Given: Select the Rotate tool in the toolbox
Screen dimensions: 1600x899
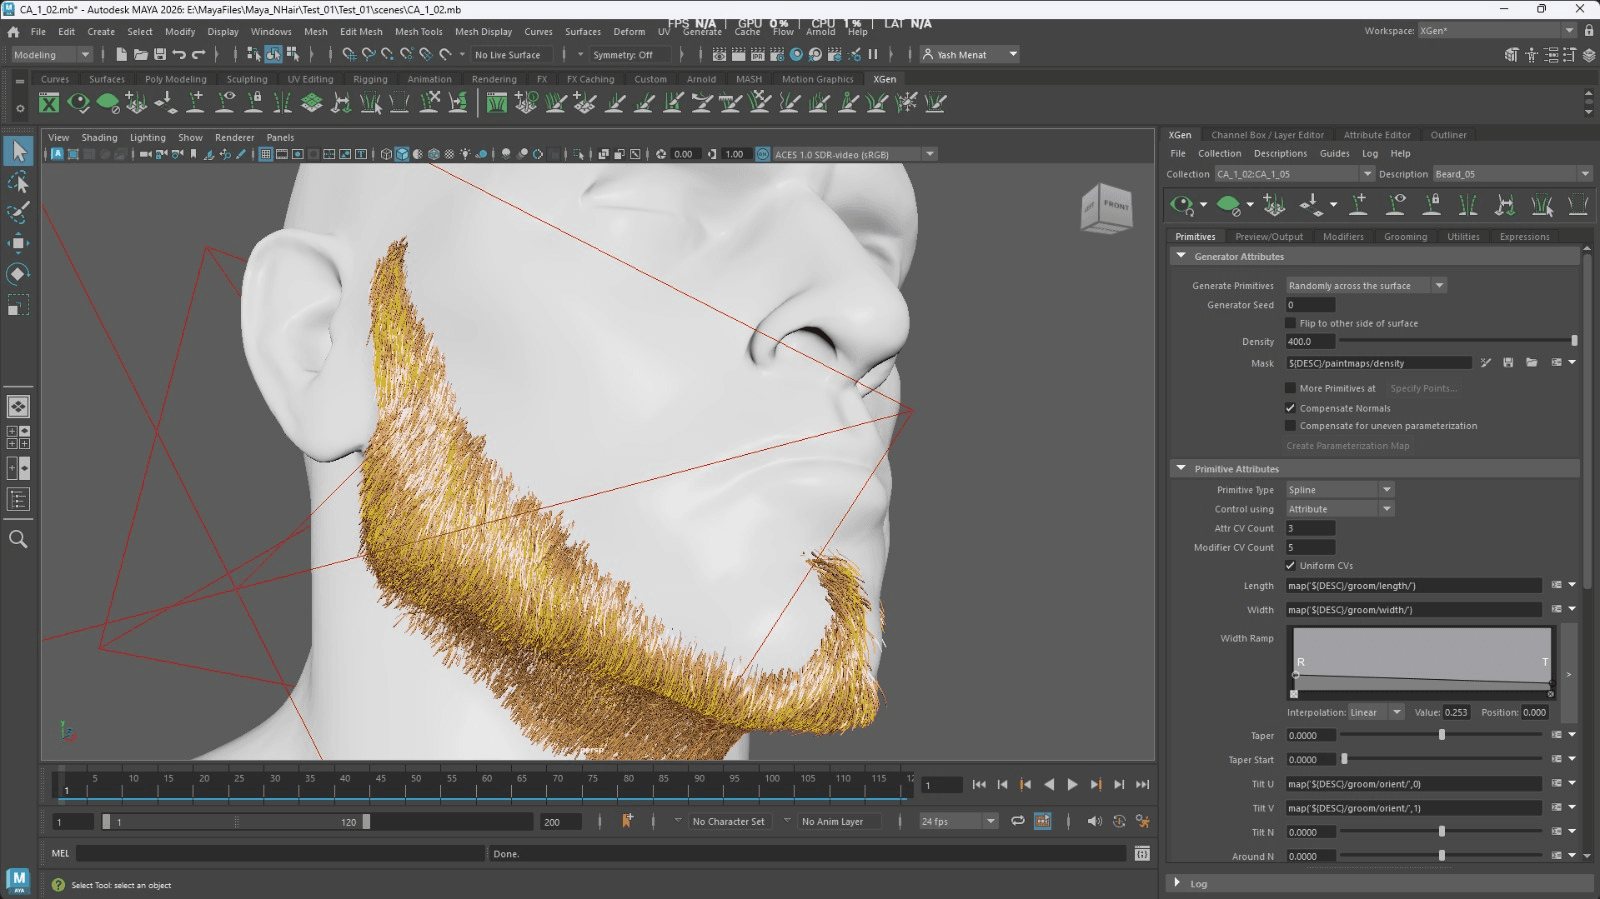Looking at the screenshot, I should [18, 274].
